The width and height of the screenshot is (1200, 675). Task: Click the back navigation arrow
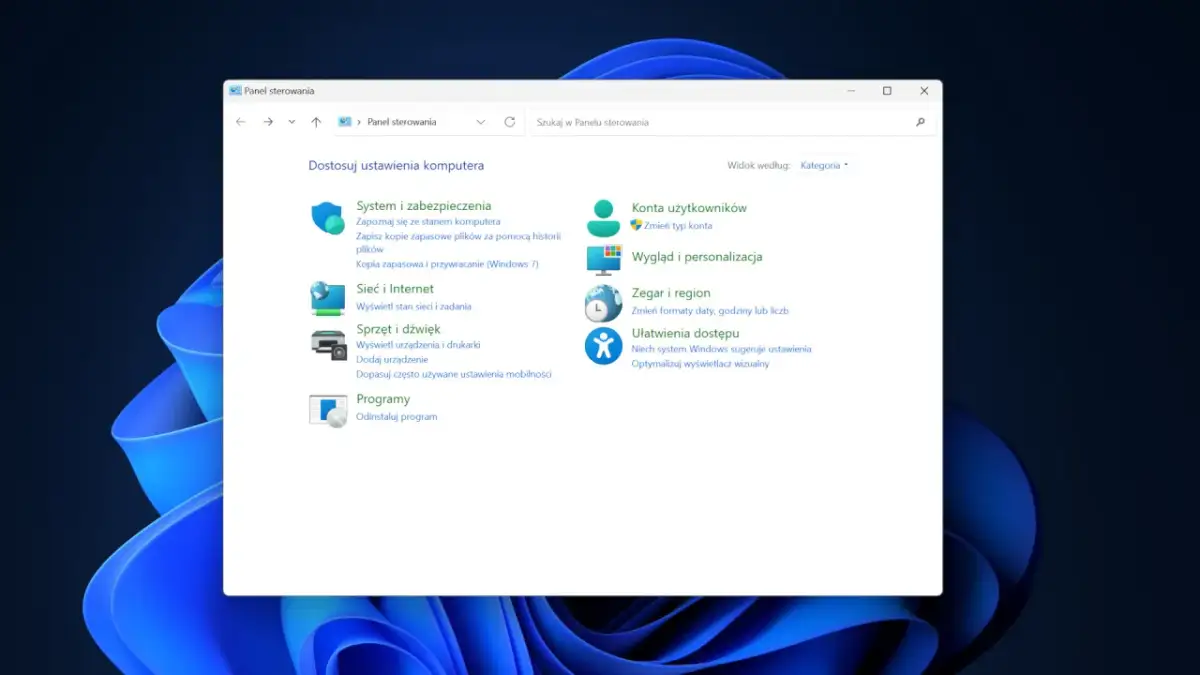click(241, 122)
